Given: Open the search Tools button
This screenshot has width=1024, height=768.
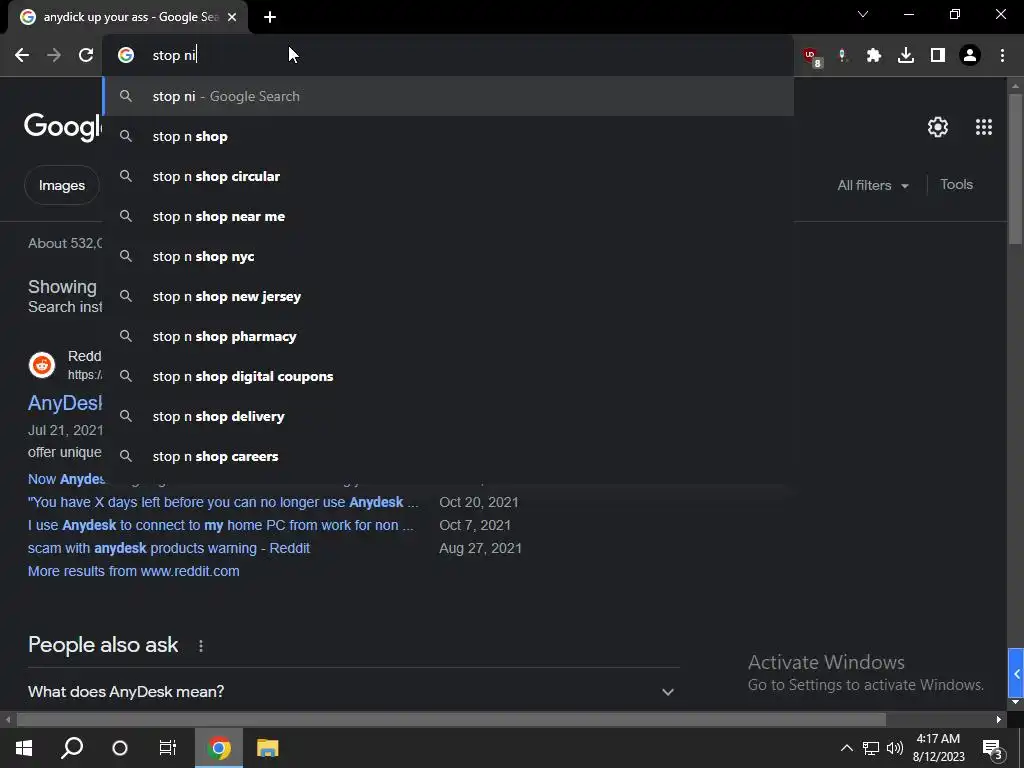Looking at the screenshot, I should pos(957,185).
